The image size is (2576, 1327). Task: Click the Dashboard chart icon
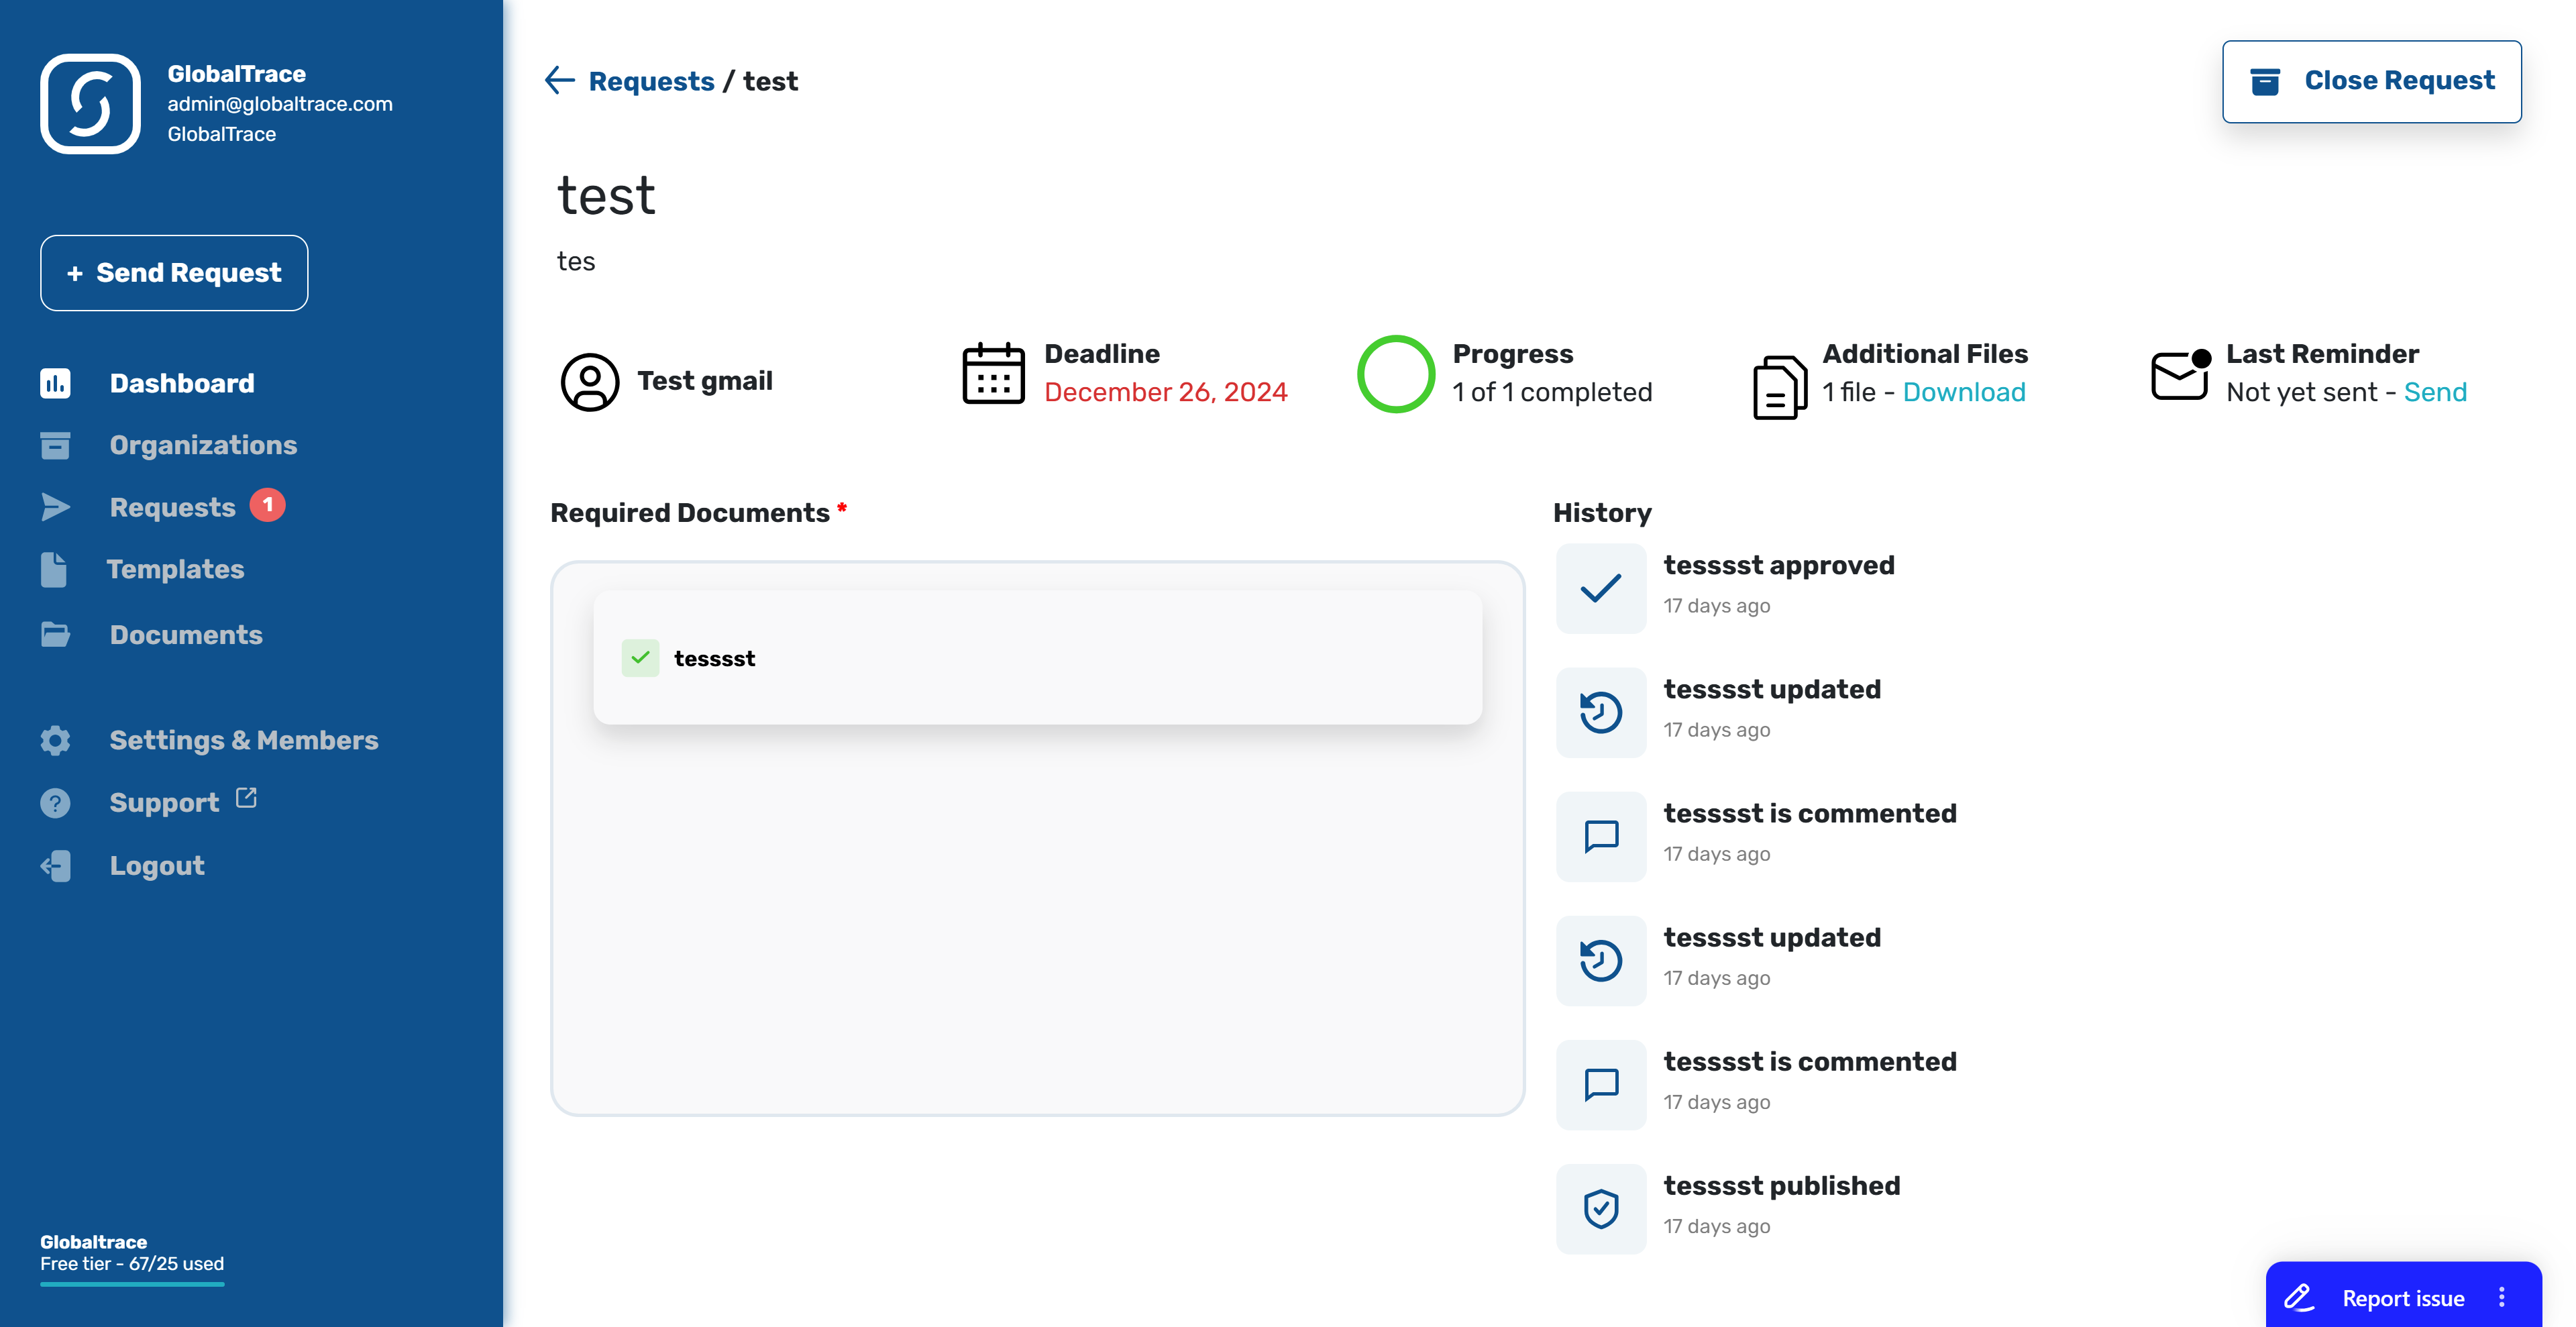55,383
